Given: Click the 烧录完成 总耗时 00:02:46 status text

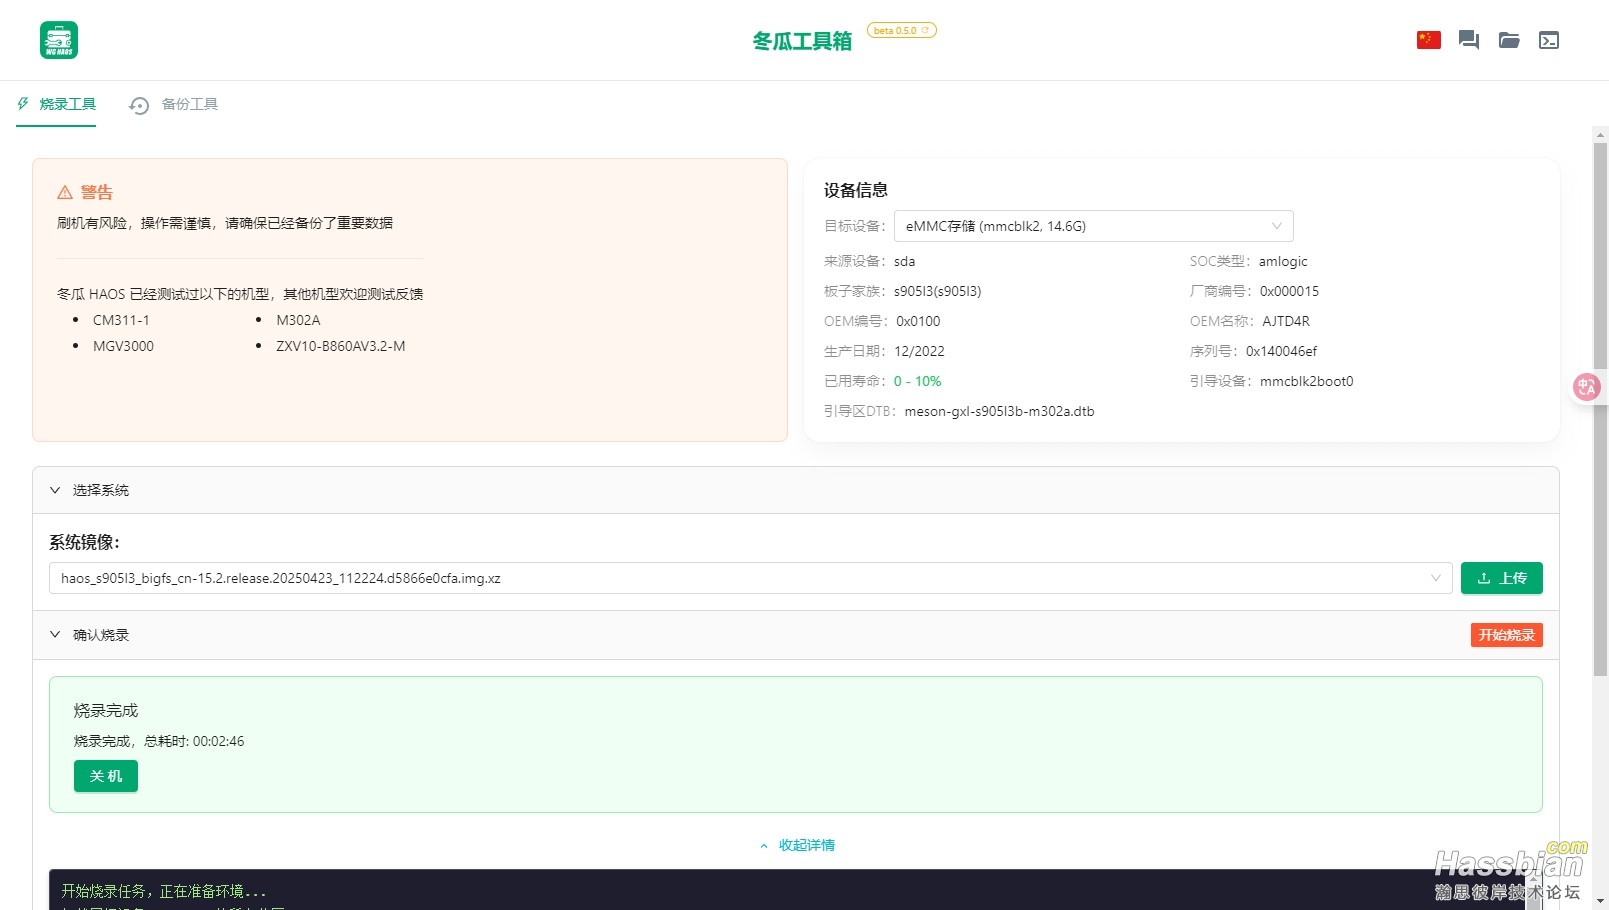Looking at the screenshot, I should coord(159,741).
